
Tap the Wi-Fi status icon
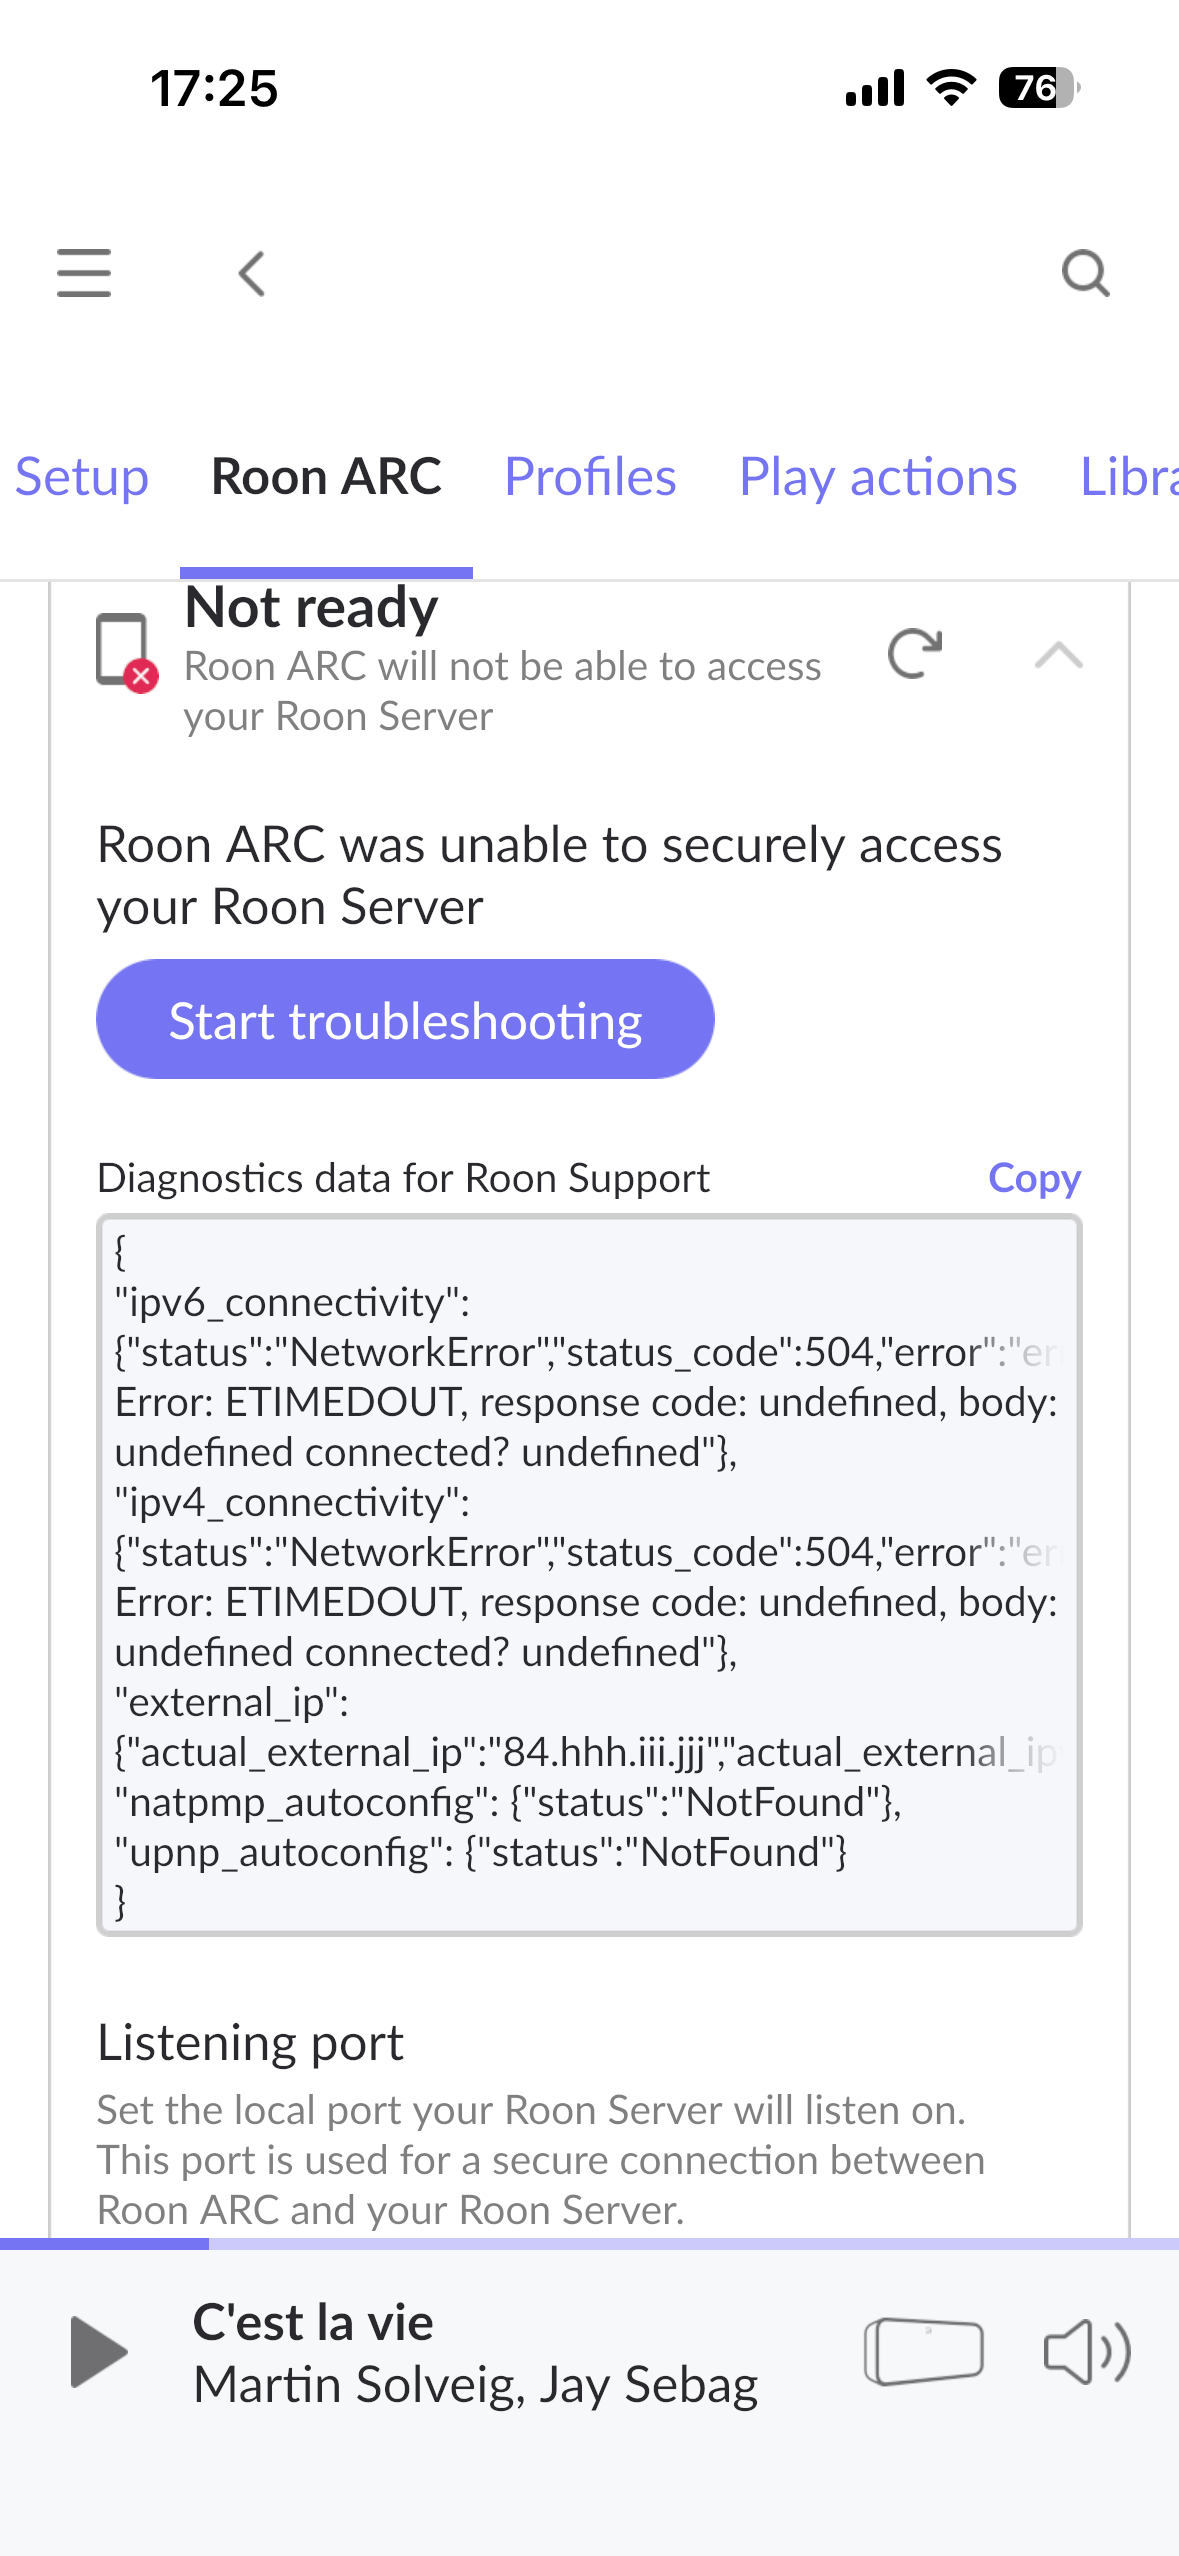[x=951, y=88]
